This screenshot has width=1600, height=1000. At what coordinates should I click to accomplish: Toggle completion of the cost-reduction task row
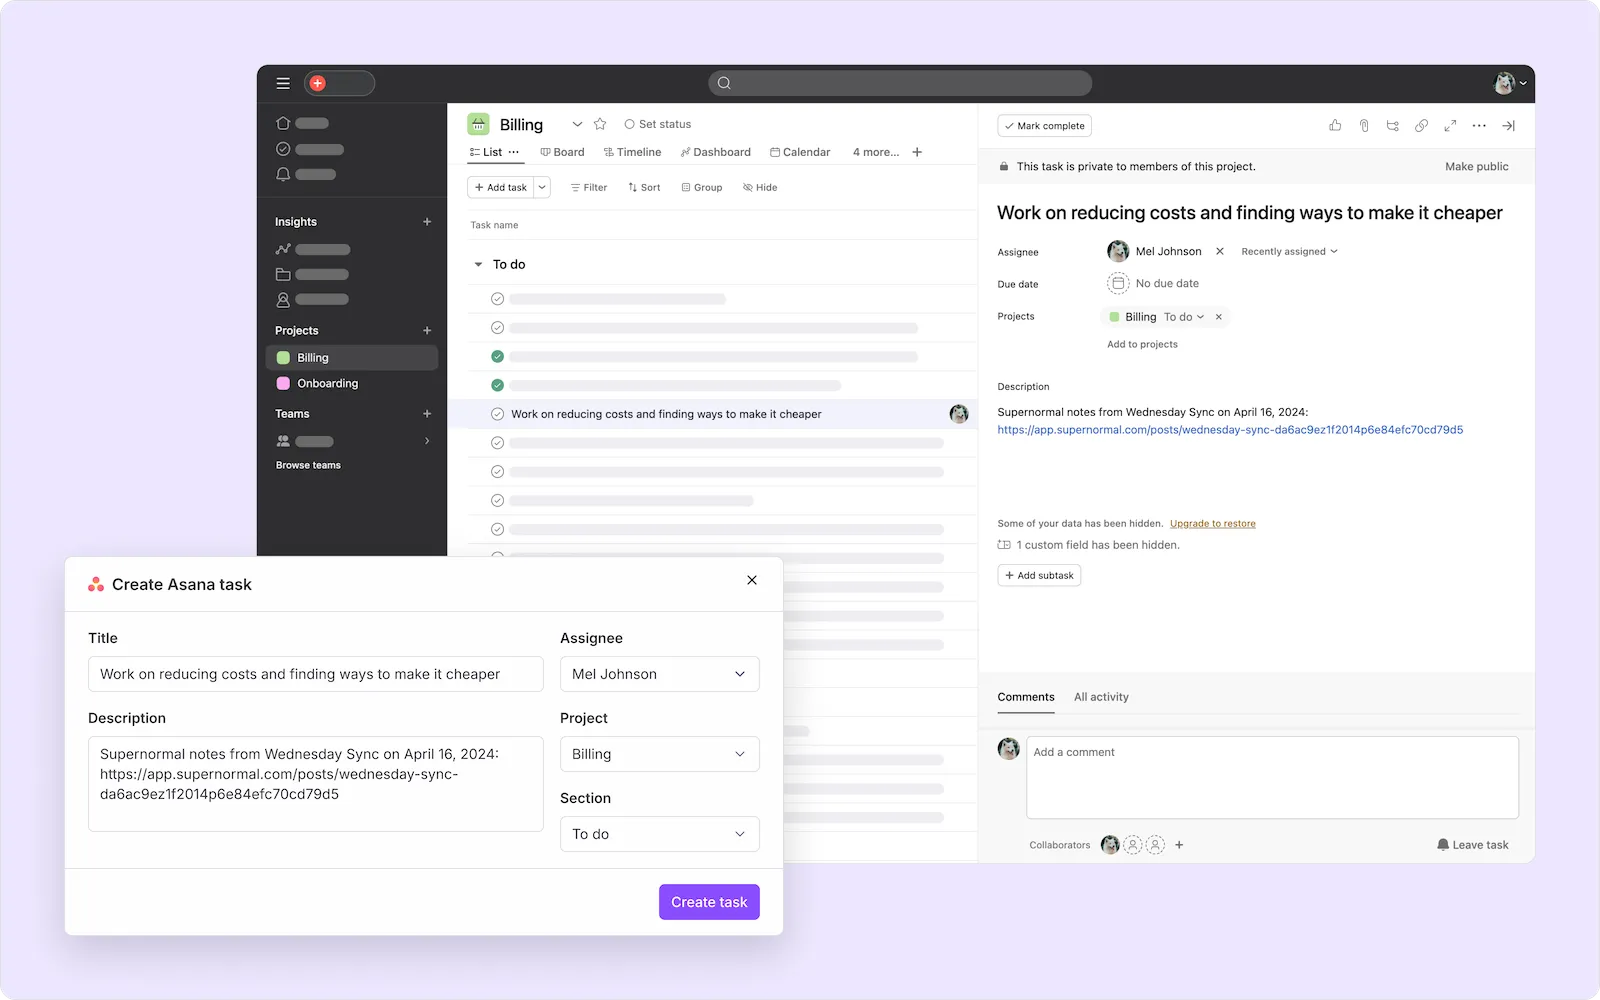point(497,414)
